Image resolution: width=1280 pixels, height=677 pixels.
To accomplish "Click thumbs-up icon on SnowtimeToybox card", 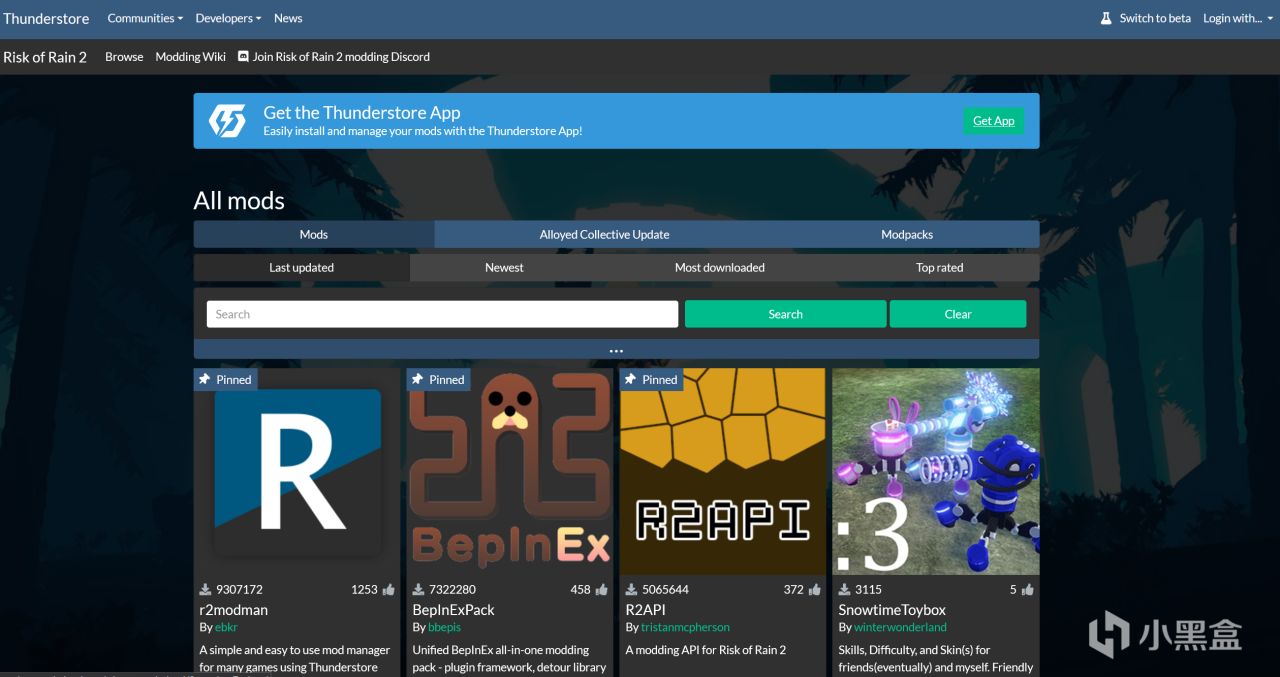I will (1027, 590).
